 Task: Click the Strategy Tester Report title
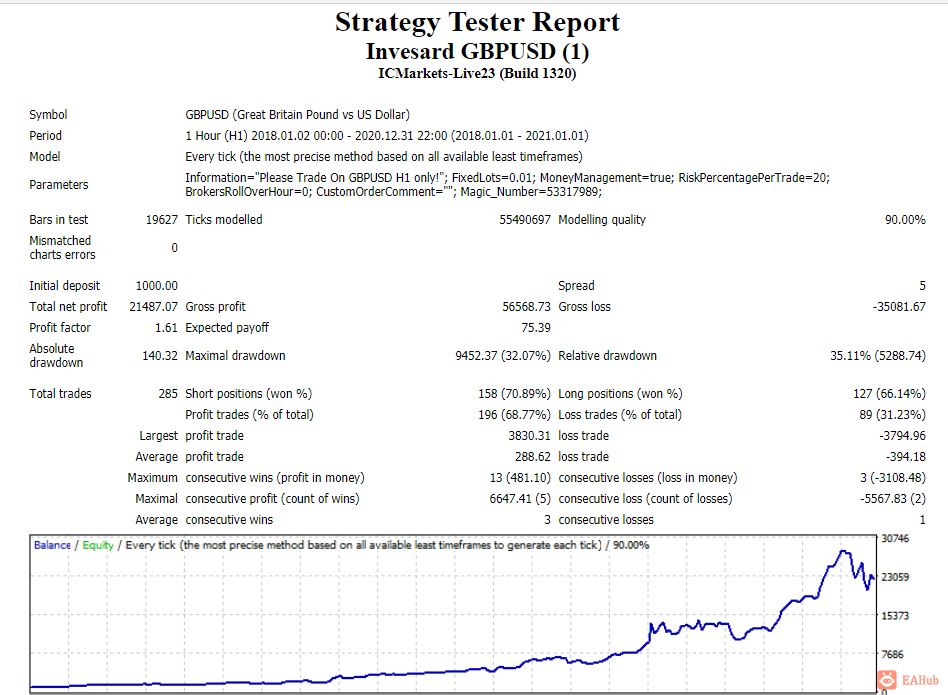[477, 23]
